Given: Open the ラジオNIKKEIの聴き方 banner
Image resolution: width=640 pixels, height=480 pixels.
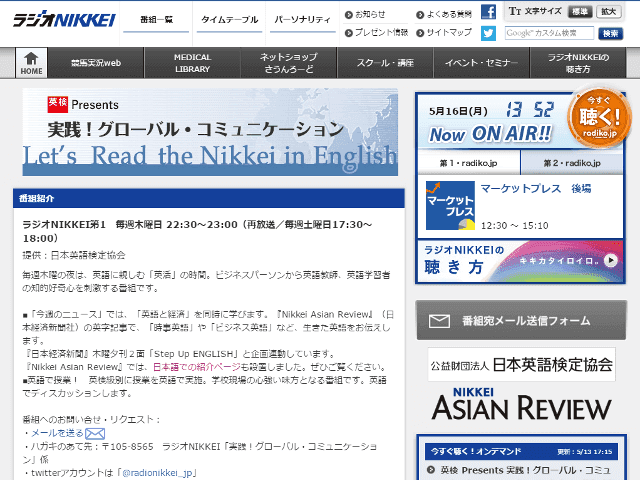Looking at the screenshot, I should (x=520, y=261).
